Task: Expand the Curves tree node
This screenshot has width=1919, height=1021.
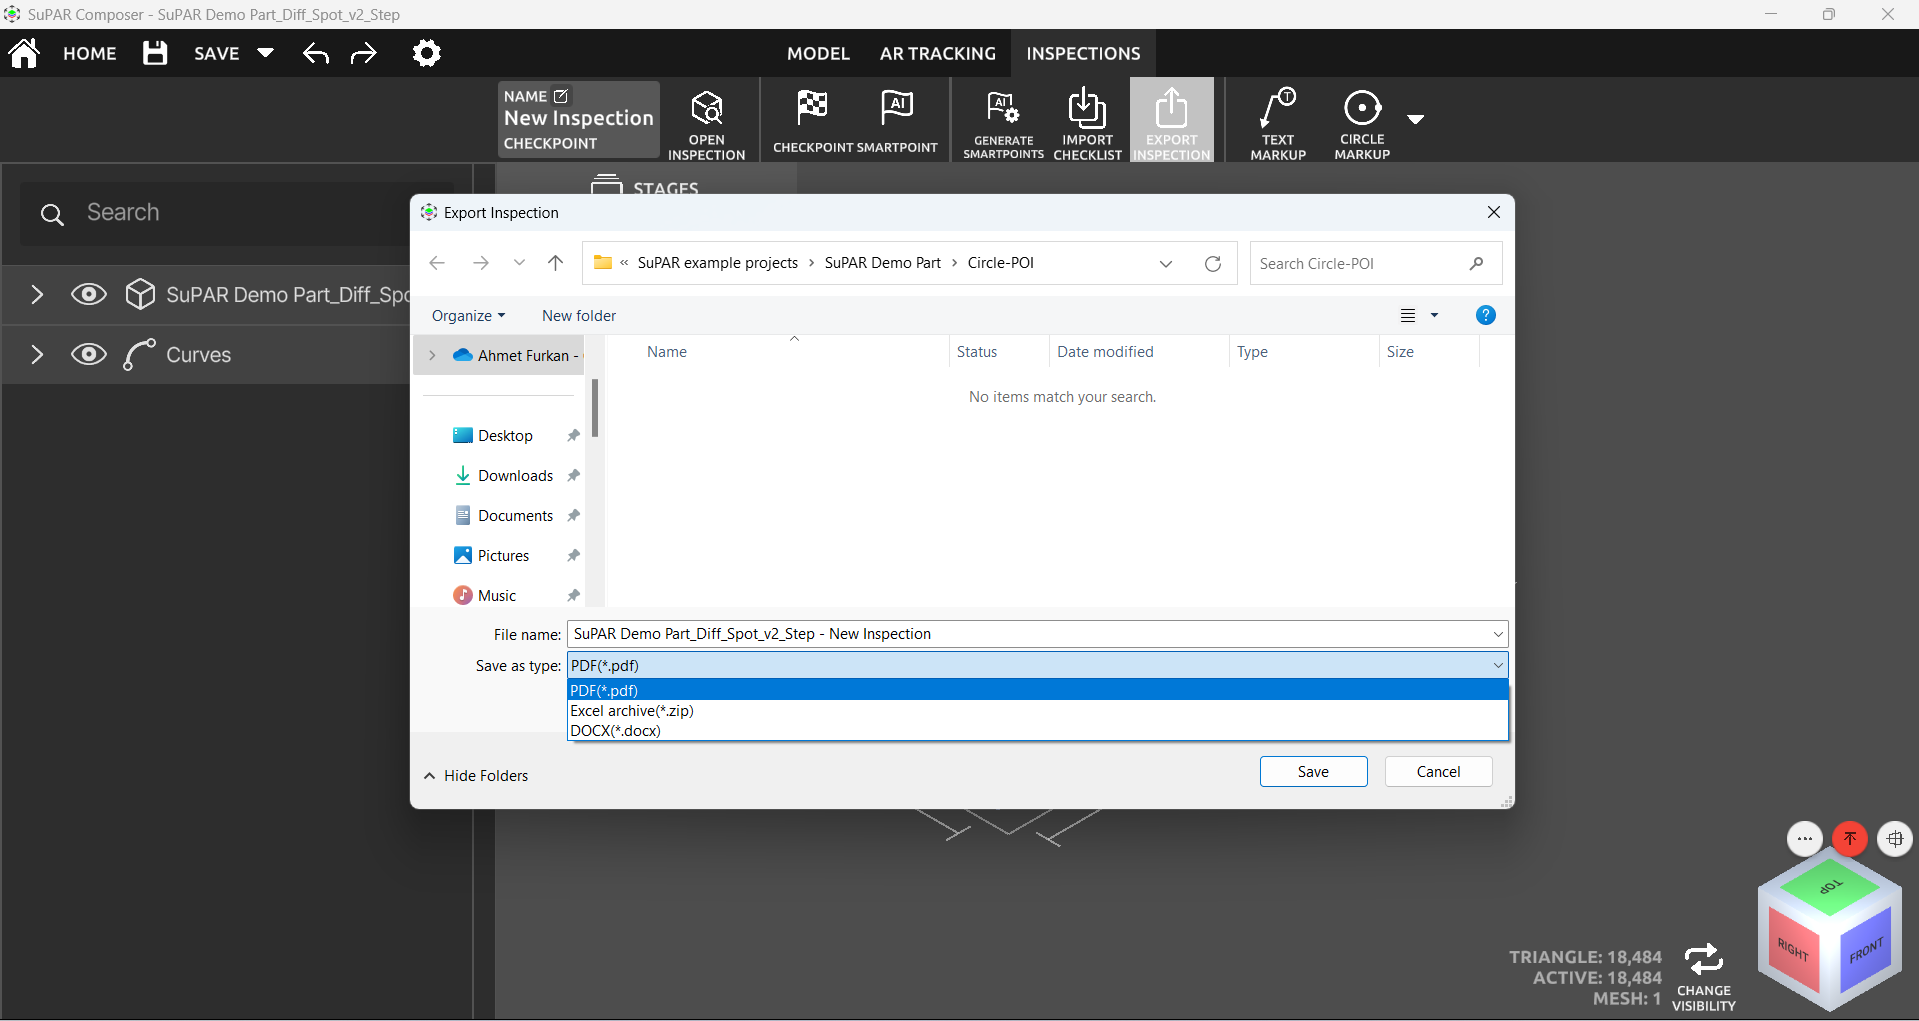Action: [x=37, y=354]
